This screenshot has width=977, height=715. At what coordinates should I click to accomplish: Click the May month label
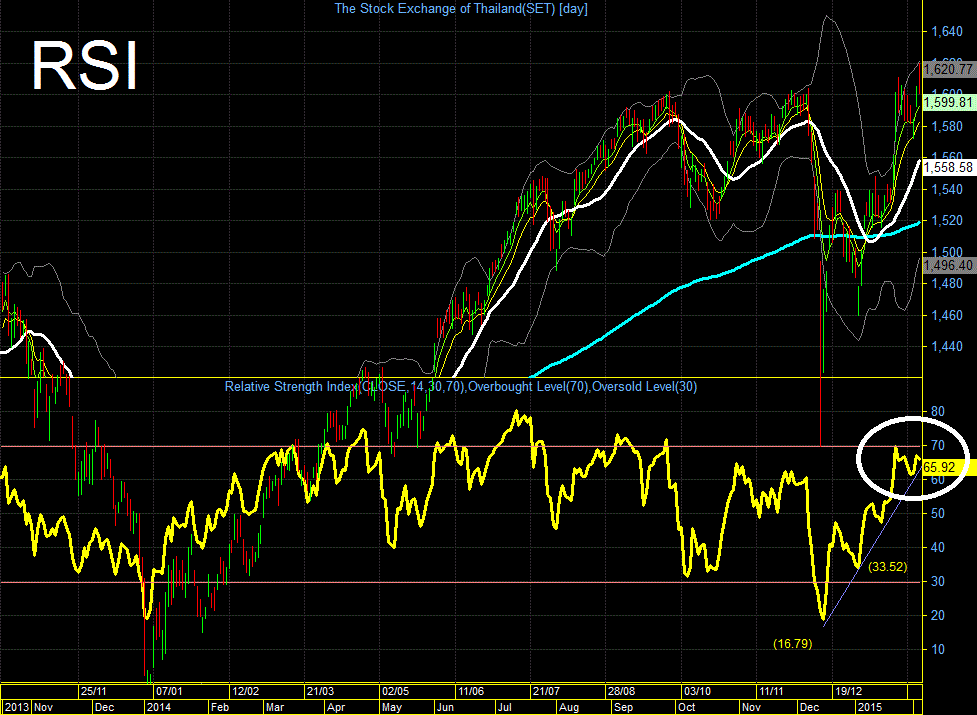[x=392, y=708]
